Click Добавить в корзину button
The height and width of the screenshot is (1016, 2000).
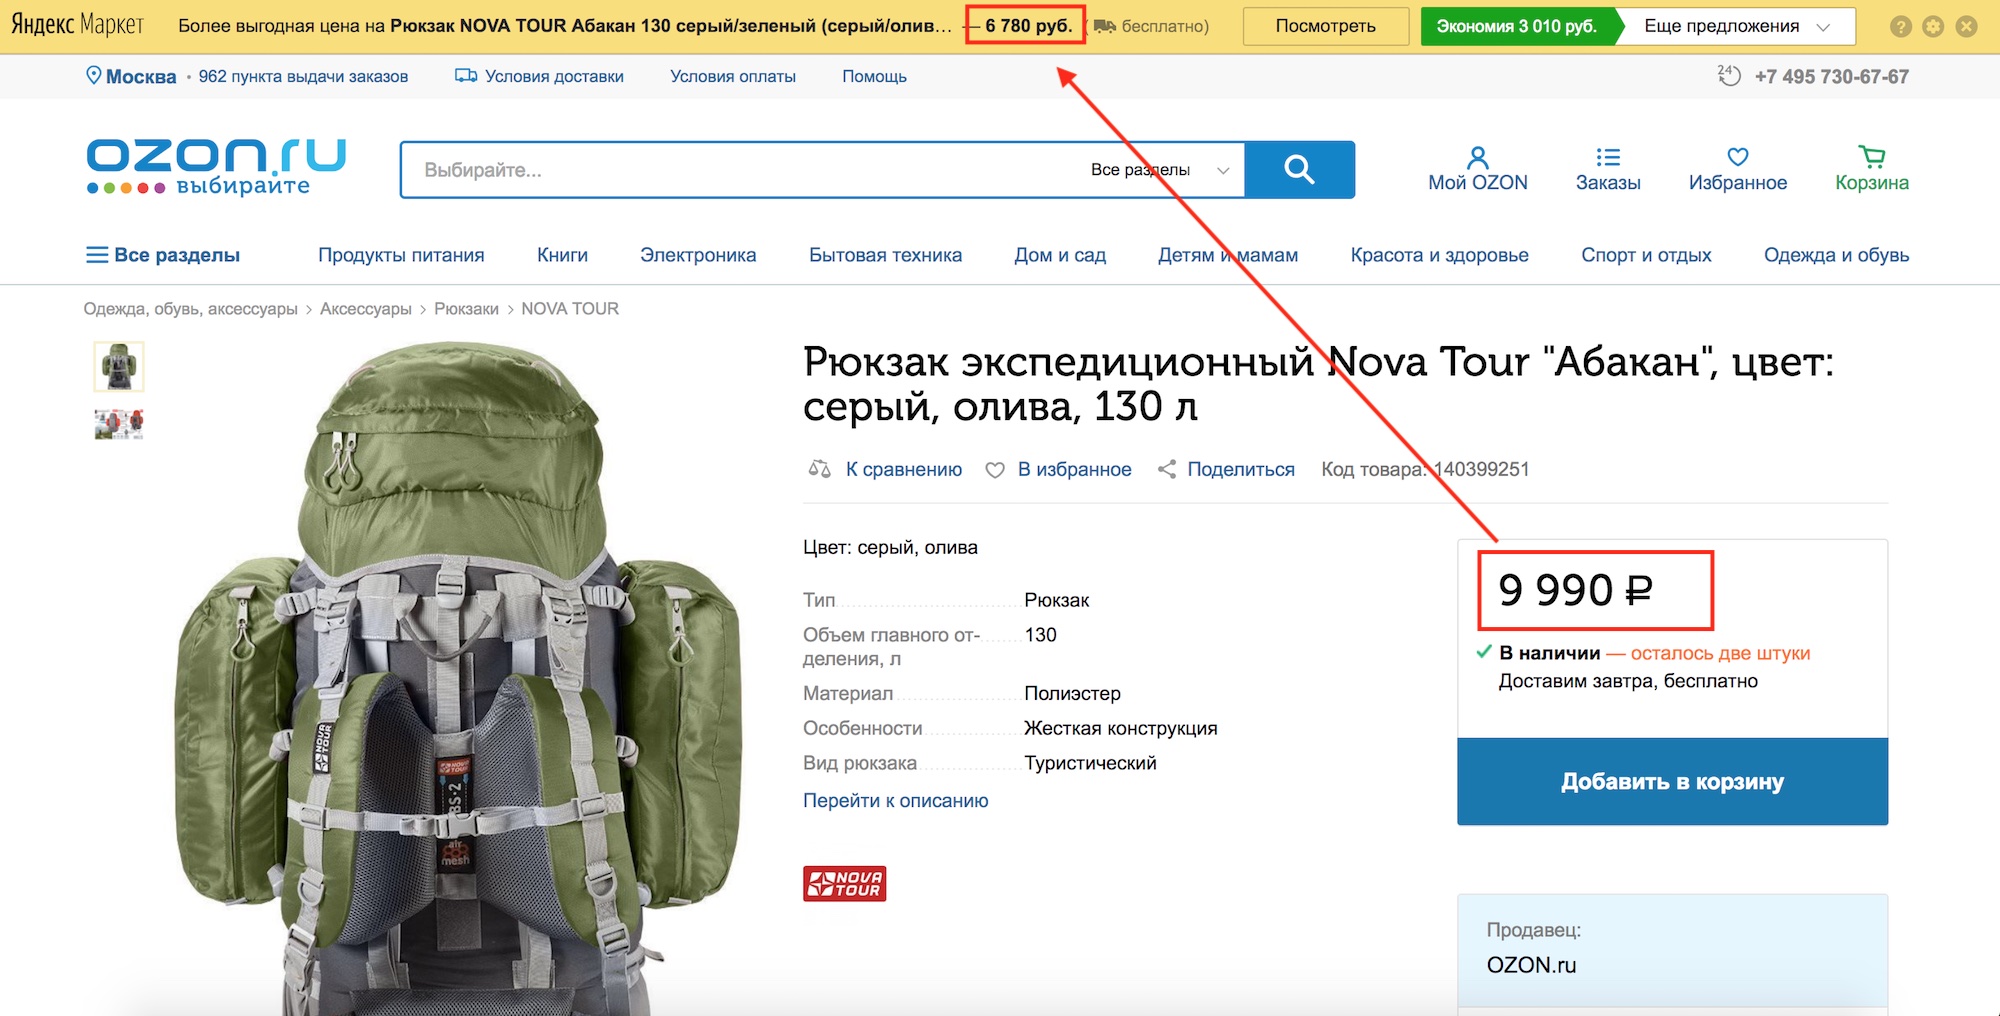1672,782
